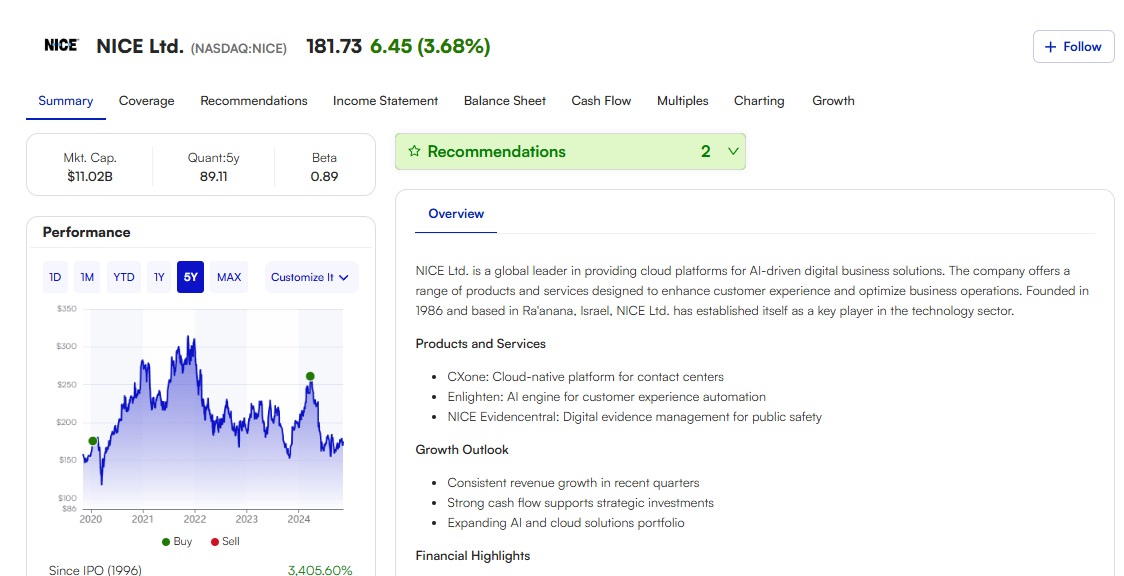Switch chart to 1D range
The width and height of the screenshot is (1124, 576).
55,277
